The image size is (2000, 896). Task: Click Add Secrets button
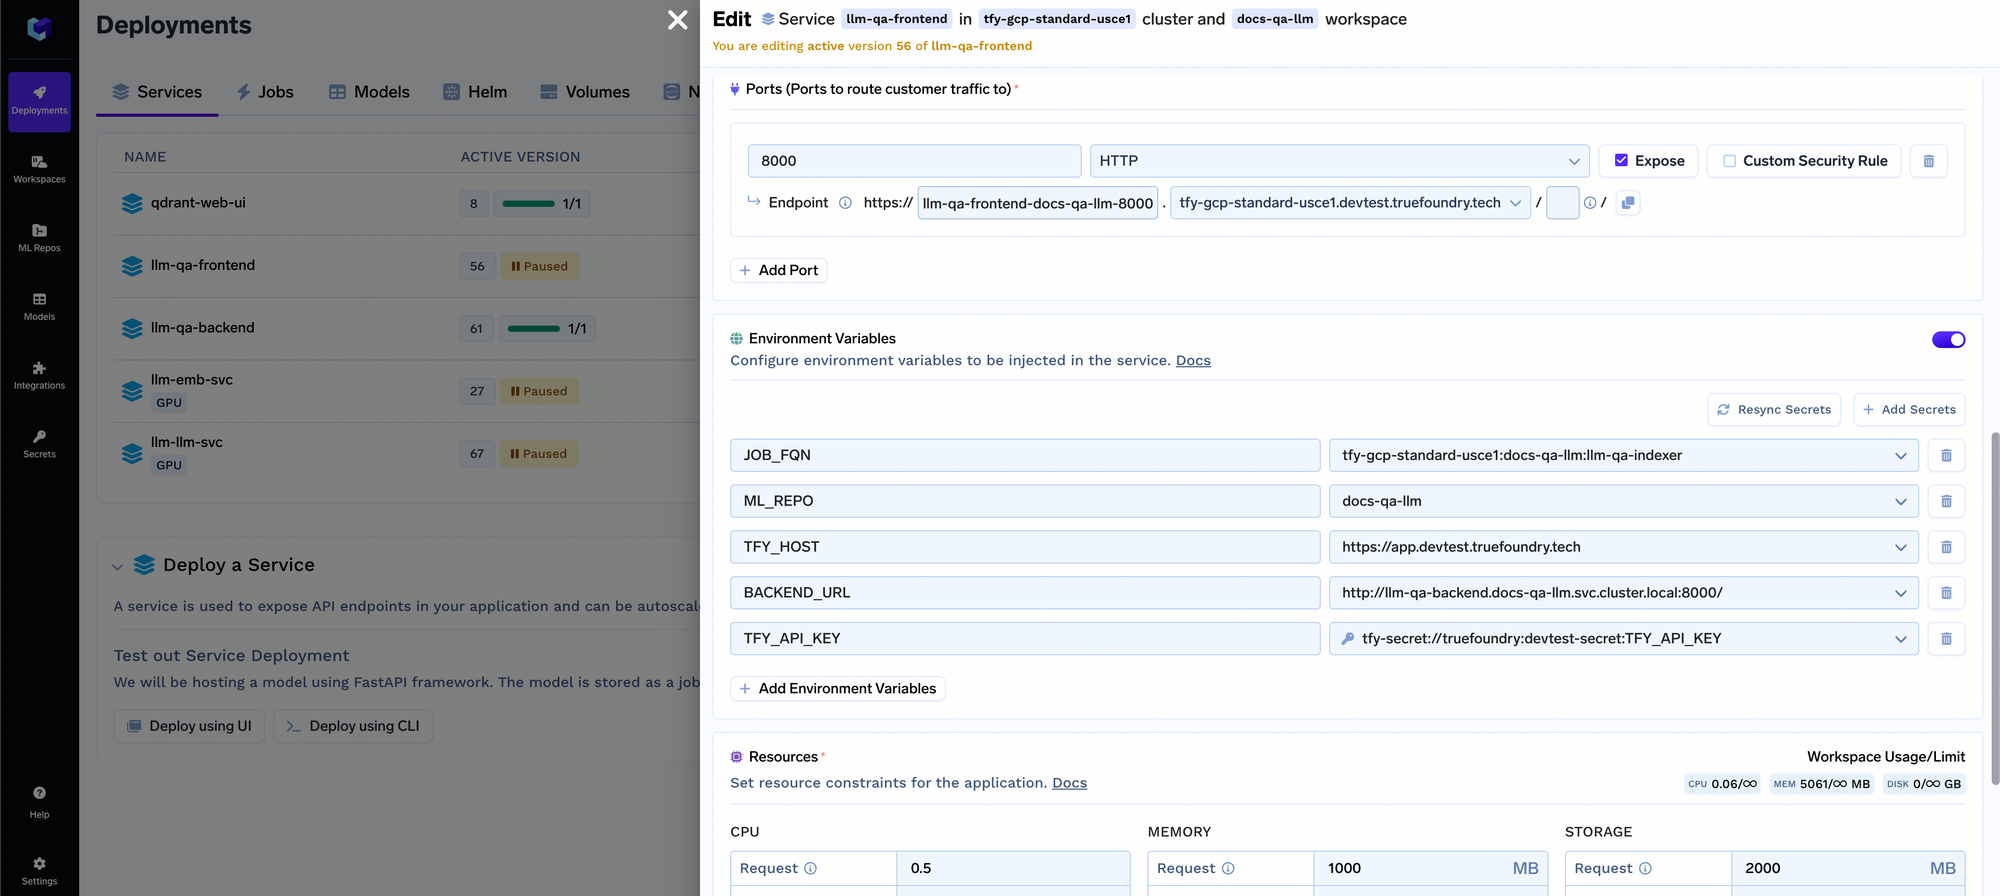(x=1909, y=410)
